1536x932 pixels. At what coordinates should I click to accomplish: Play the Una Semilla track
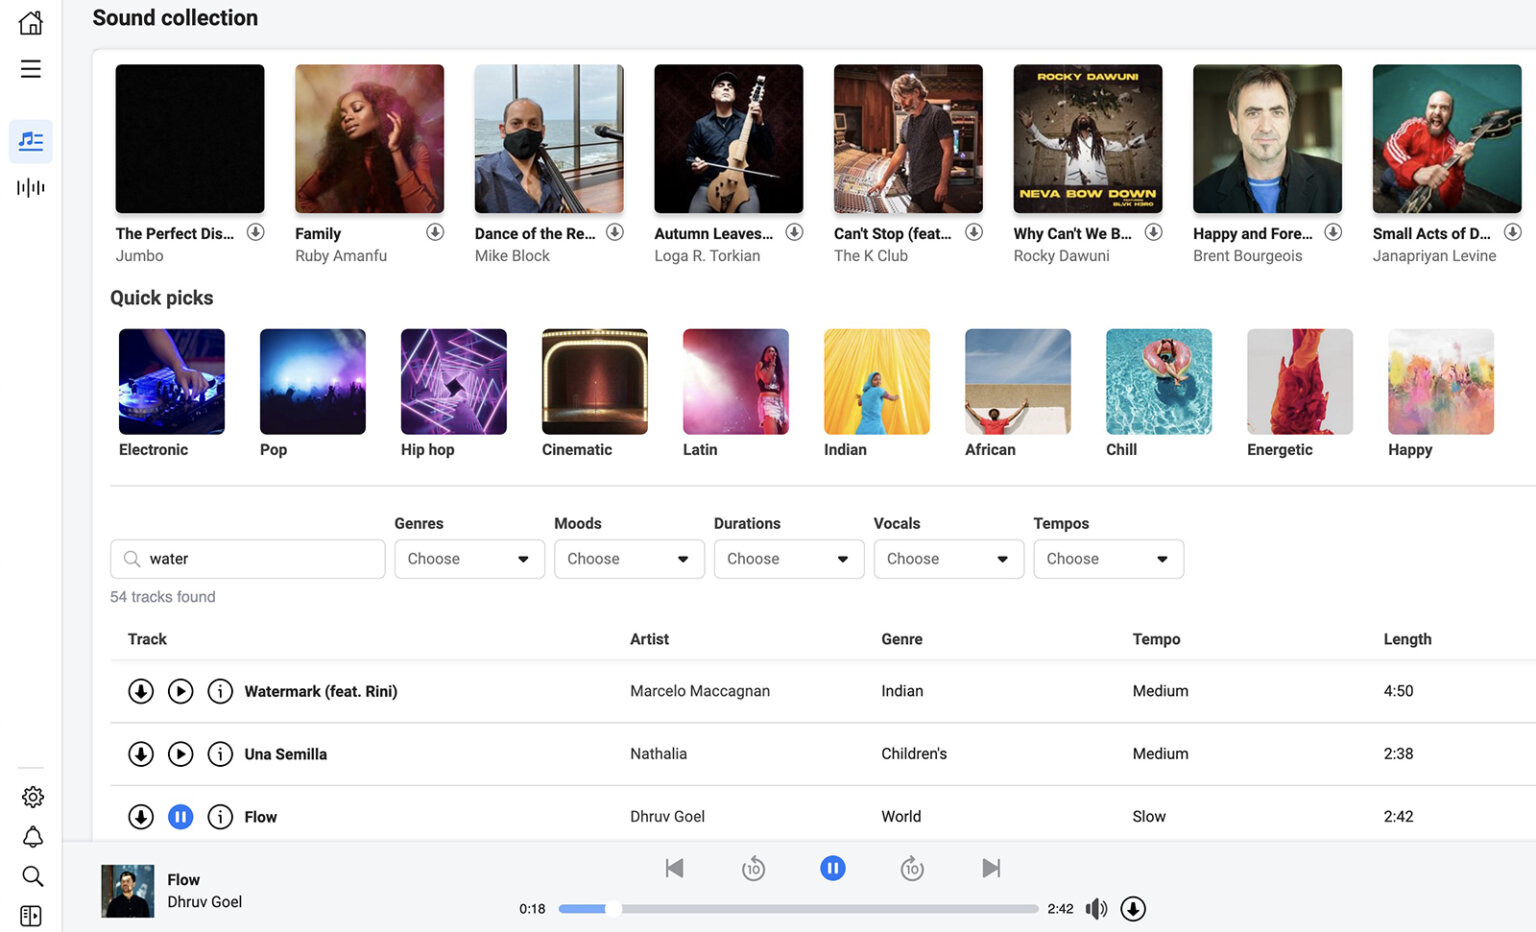pos(180,753)
